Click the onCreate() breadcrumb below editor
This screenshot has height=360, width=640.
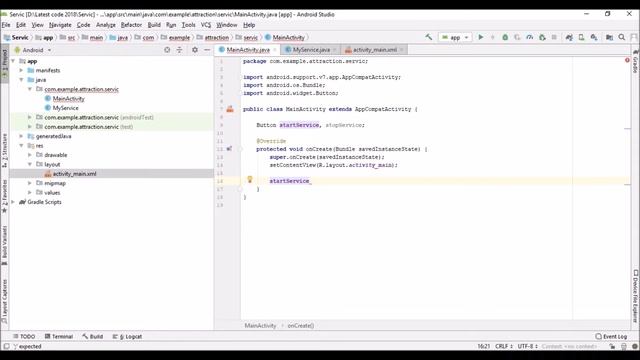300,326
